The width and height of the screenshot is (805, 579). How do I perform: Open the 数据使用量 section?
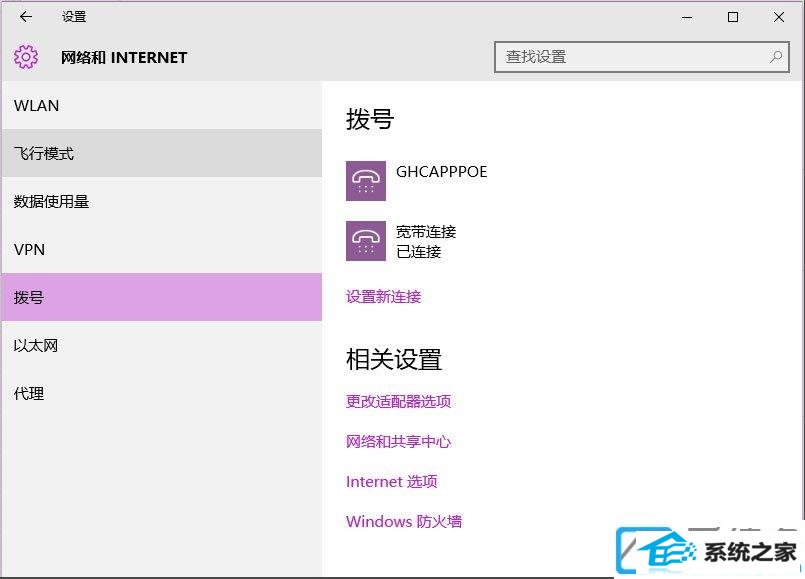(162, 201)
